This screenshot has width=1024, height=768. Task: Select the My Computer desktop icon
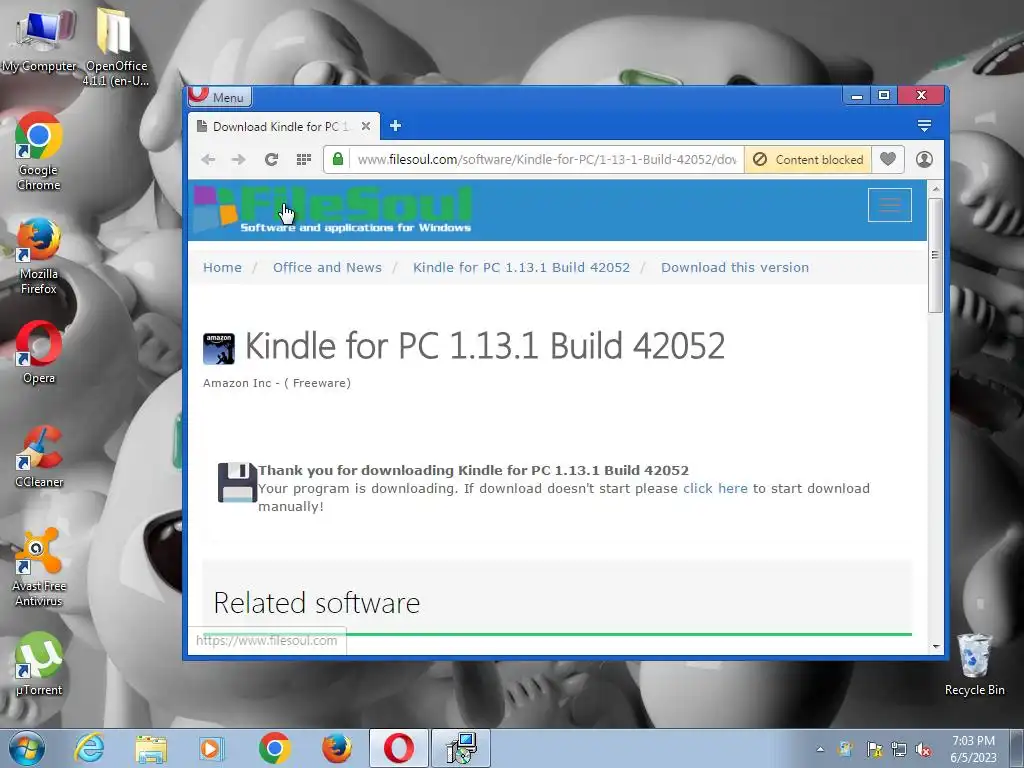[39, 42]
